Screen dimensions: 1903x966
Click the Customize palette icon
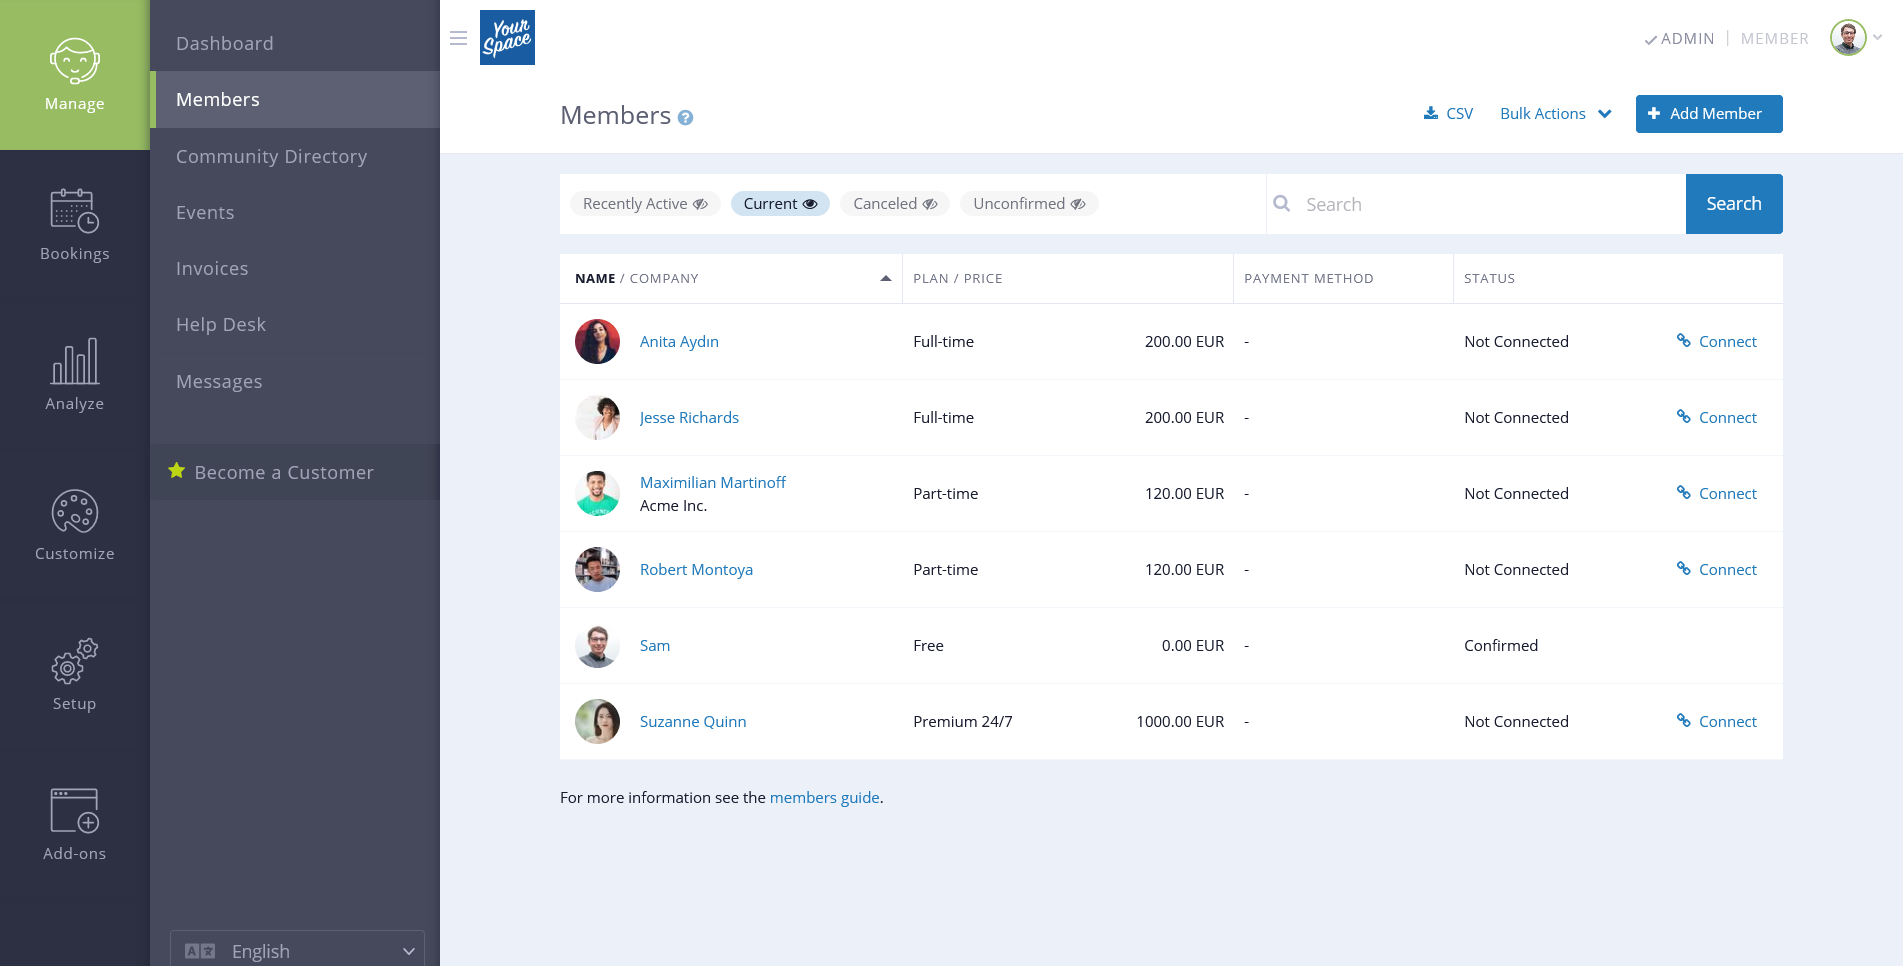pyautogui.click(x=74, y=512)
